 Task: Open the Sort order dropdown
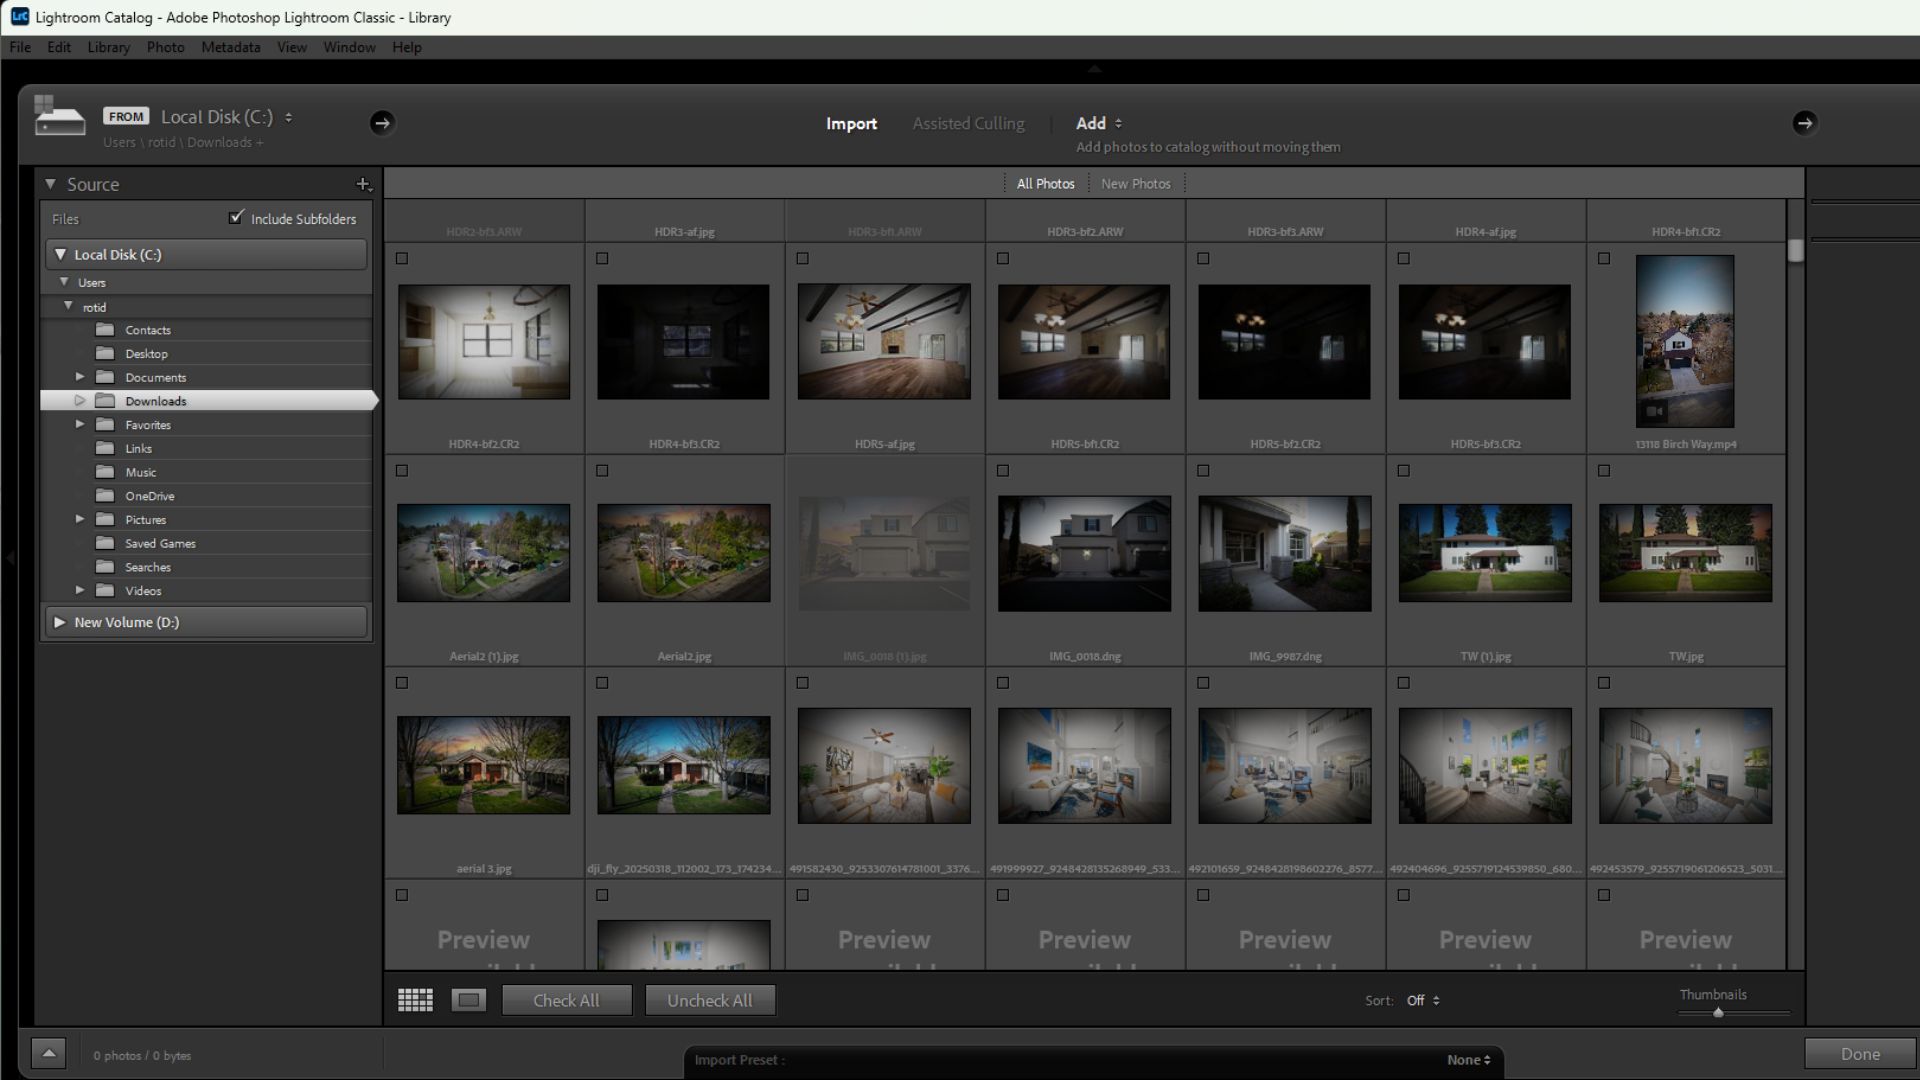(1423, 1000)
